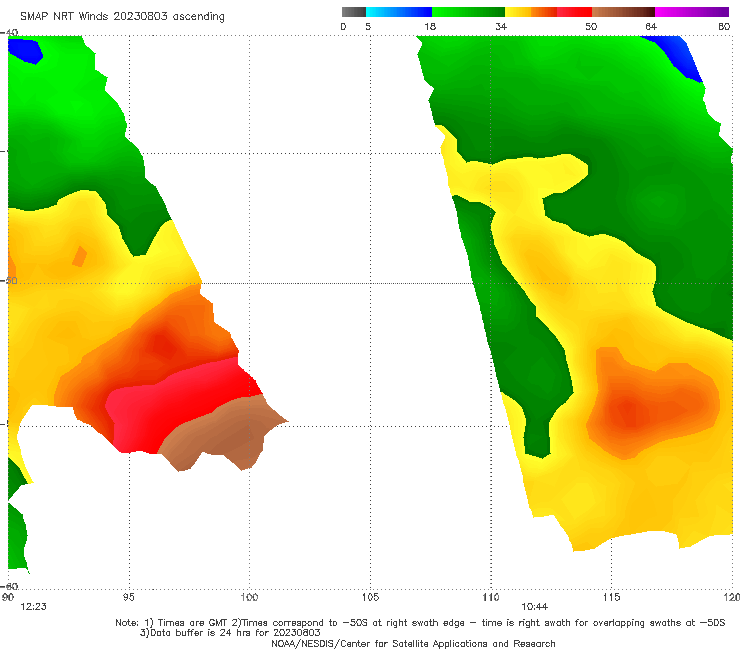Click the color bar label '80'
Screen dimensions: 740x650
click(x=724, y=27)
